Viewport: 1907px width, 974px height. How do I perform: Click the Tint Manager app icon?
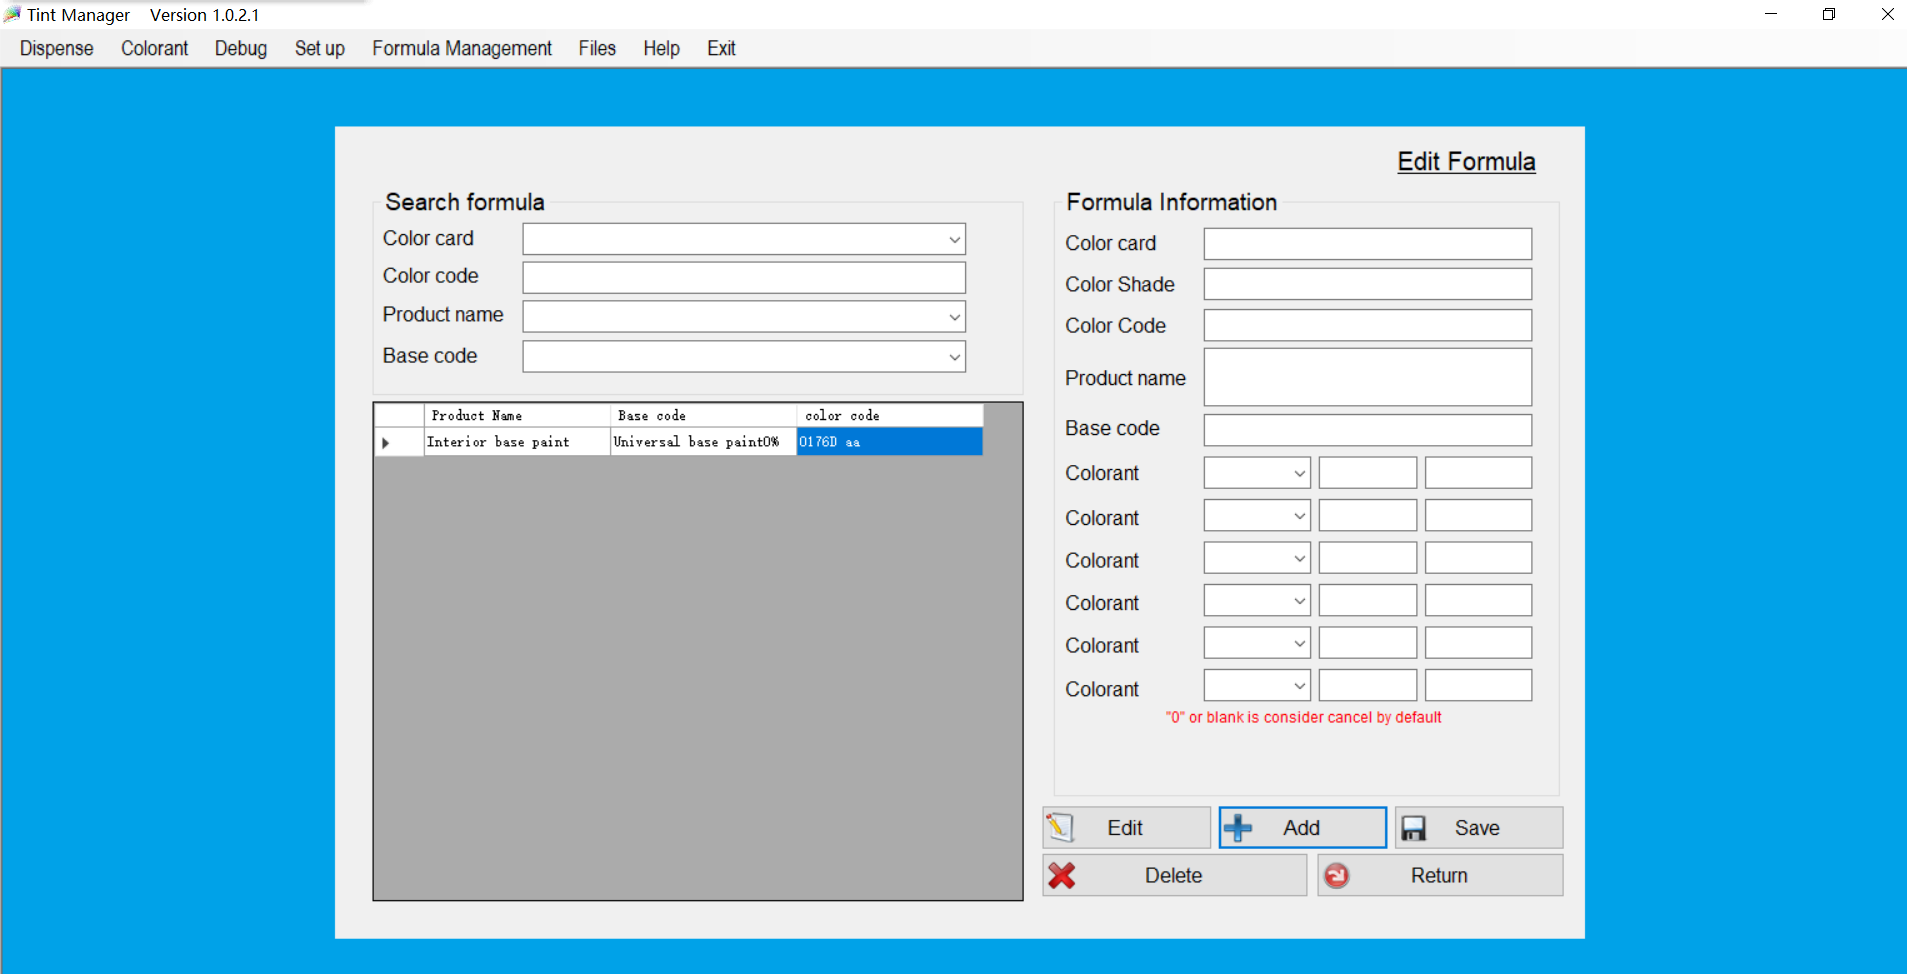[x=12, y=14]
